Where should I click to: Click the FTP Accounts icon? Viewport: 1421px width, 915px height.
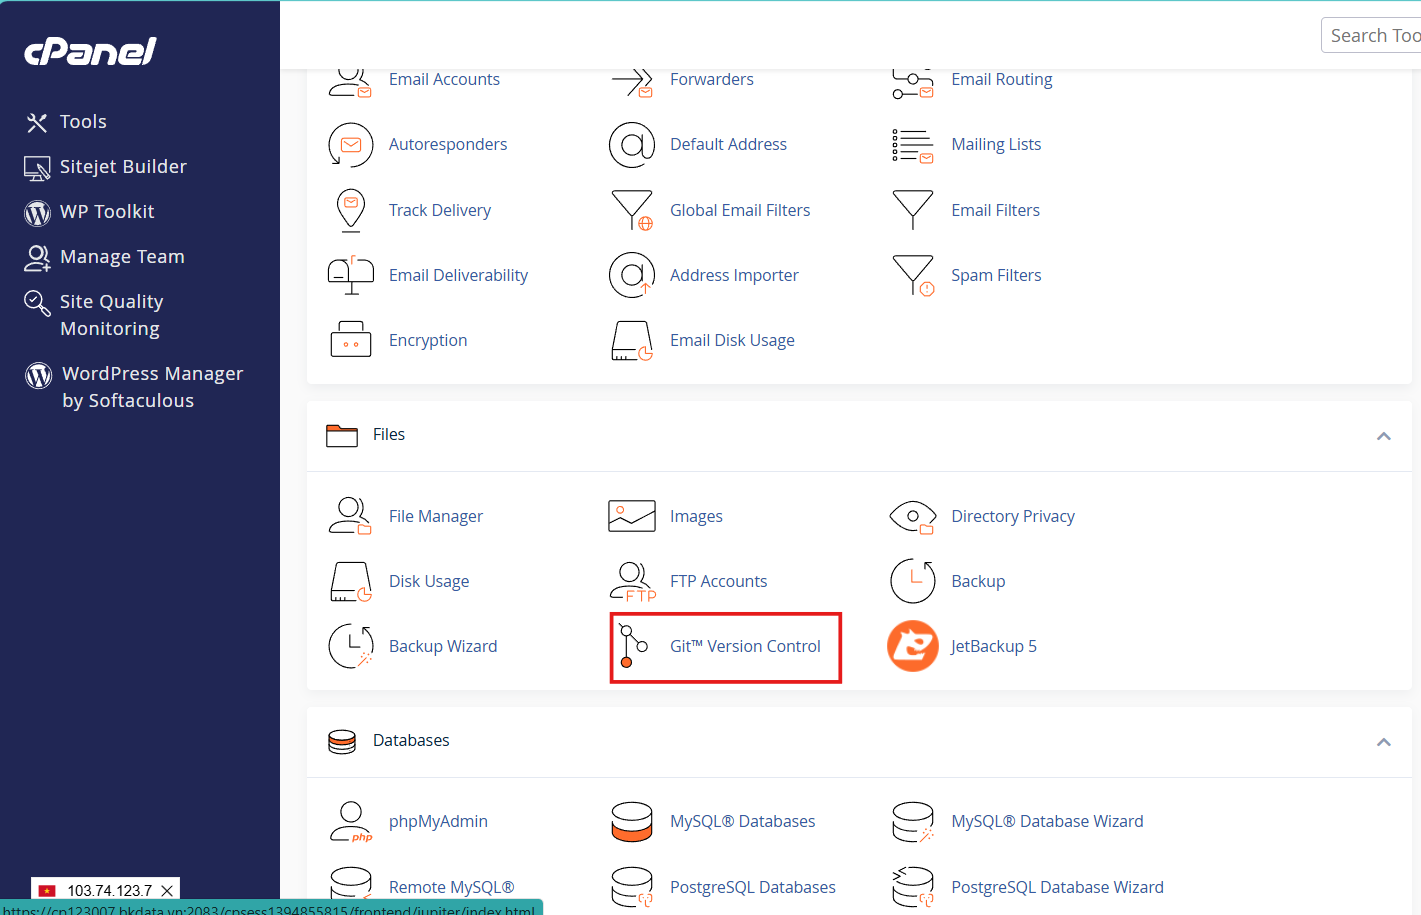[x=632, y=582]
